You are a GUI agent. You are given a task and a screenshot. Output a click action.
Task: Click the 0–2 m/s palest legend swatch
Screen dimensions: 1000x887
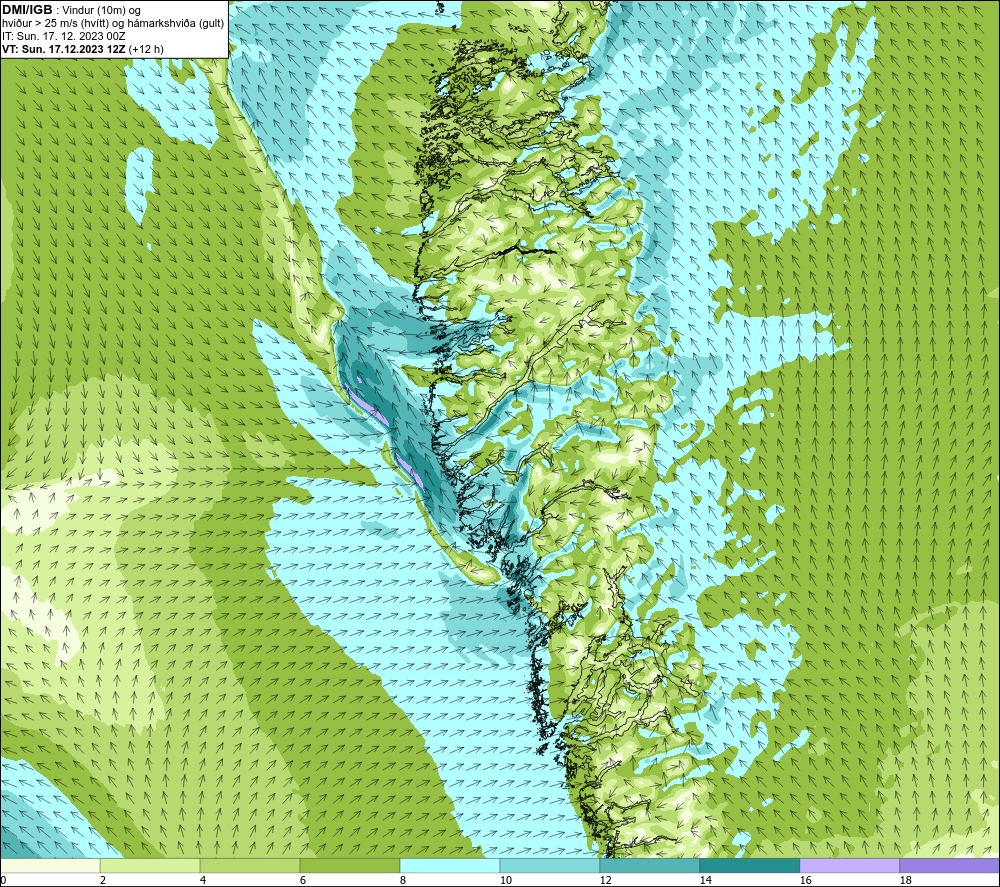point(50,865)
